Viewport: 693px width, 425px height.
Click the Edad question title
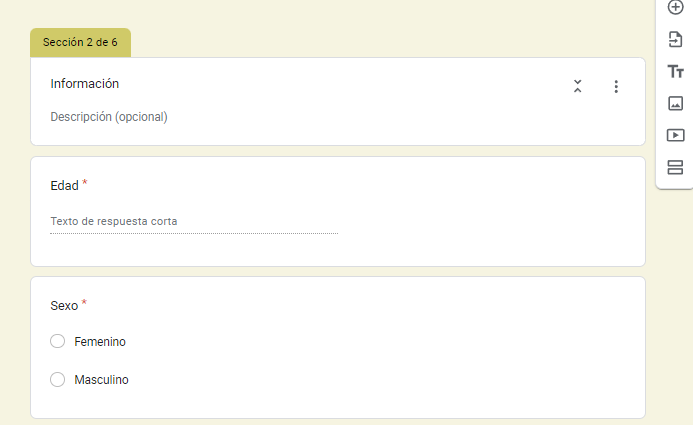[x=64, y=186]
